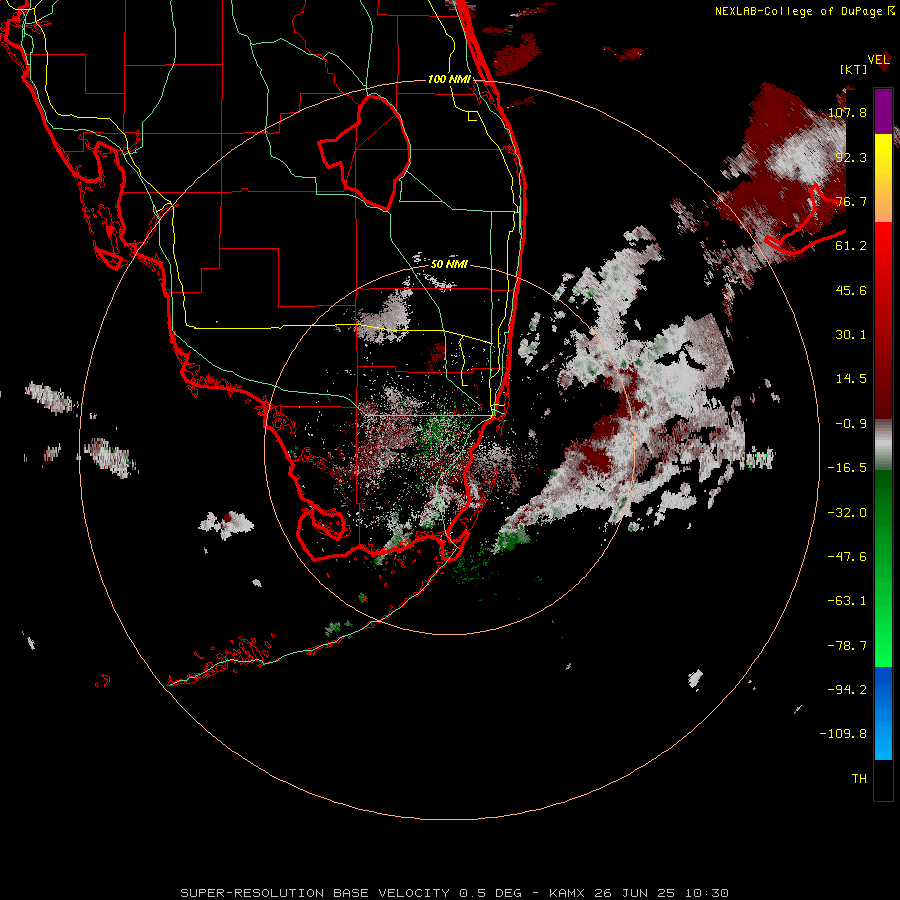Click the purple segment of the velocity color bar
Image resolution: width=900 pixels, height=900 pixels.
[883, 111]
